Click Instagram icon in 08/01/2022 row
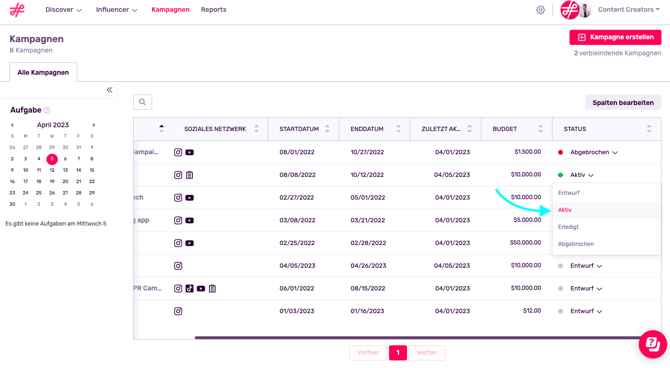Viewport: 670px width, 368px height. pos(178,152)
